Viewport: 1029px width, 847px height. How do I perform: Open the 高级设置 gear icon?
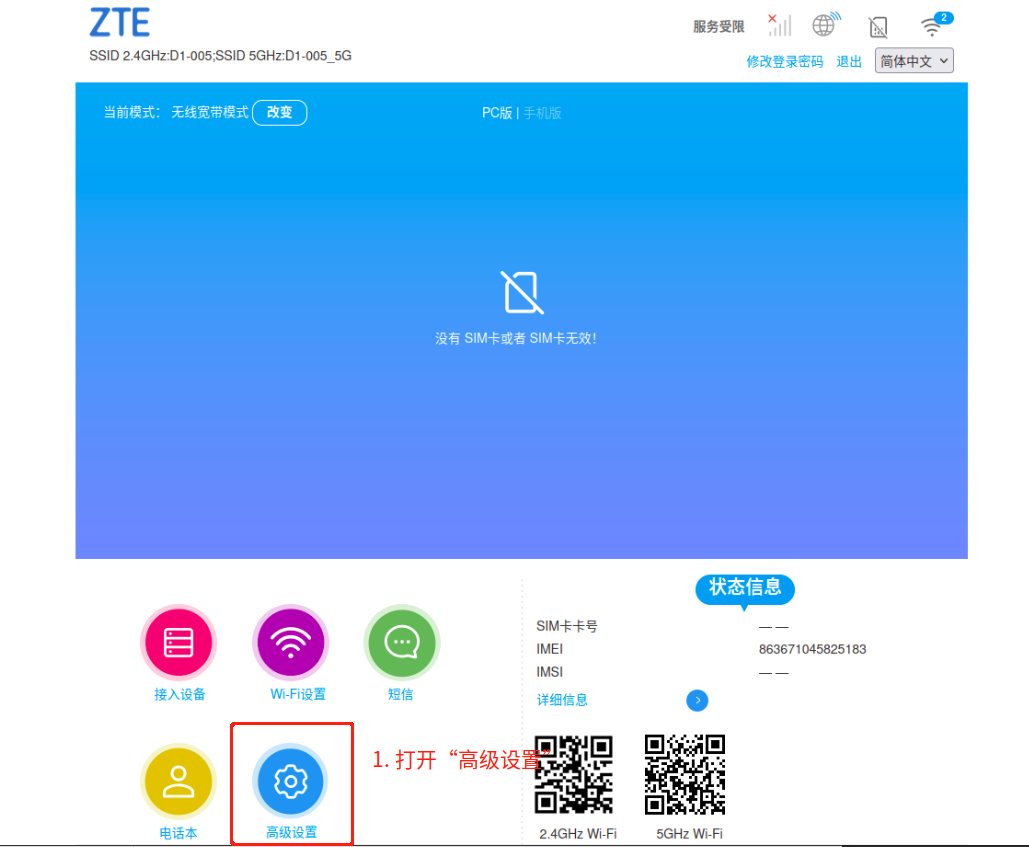point(291,781)
